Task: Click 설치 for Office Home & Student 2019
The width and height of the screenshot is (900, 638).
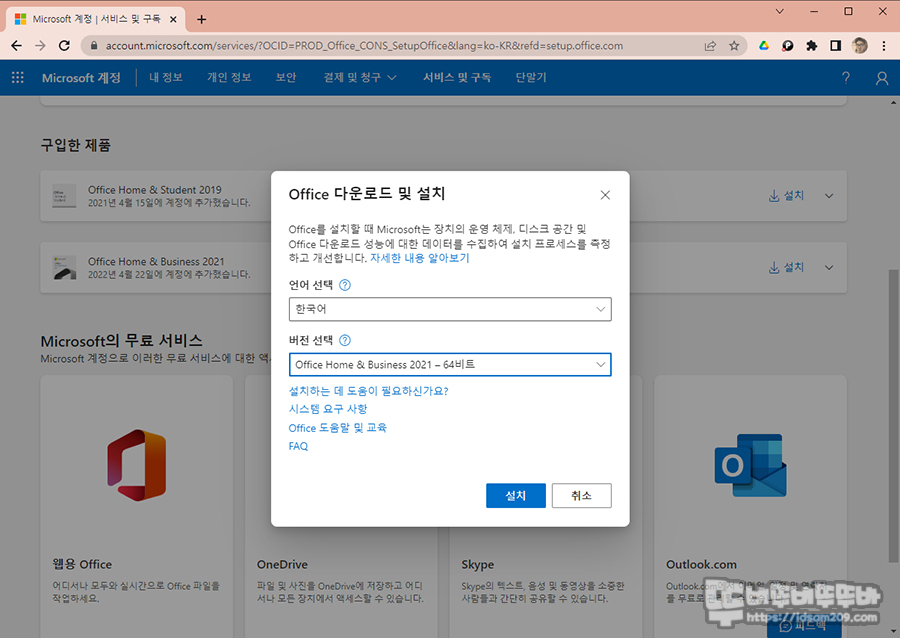Action: pyautogui.click(x=786, y=196)
